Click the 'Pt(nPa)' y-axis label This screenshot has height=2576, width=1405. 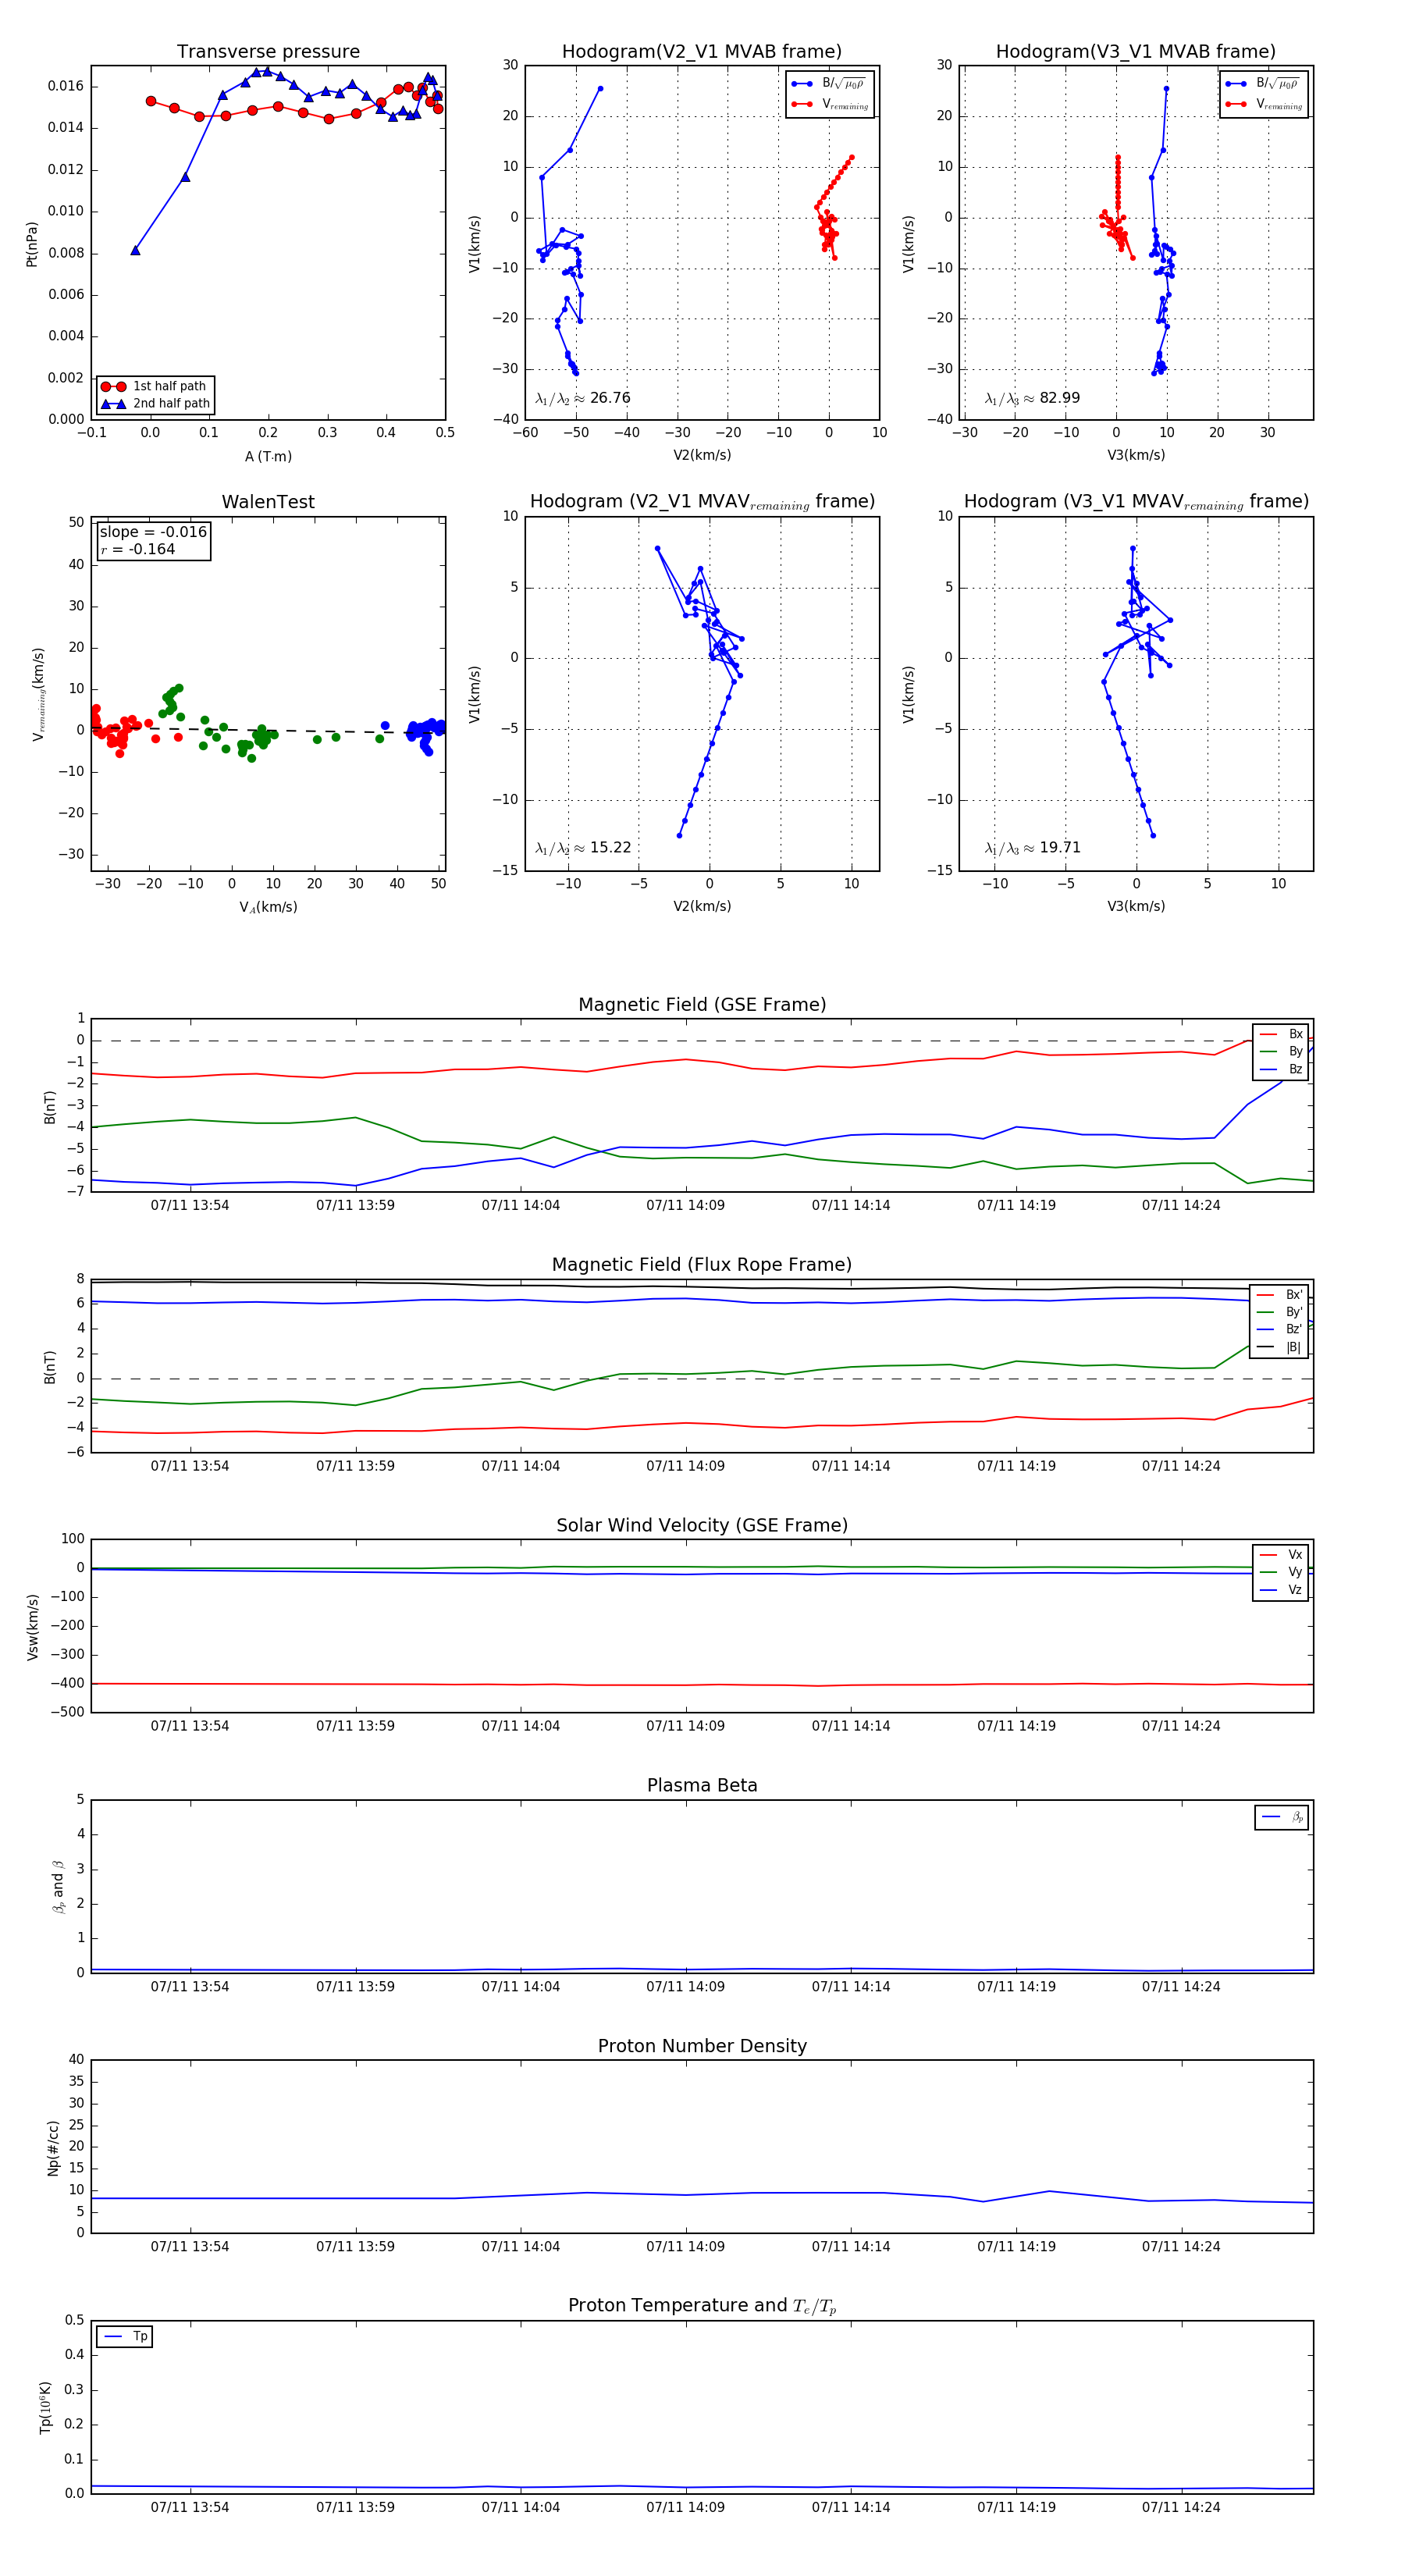(x=32, y=243)
